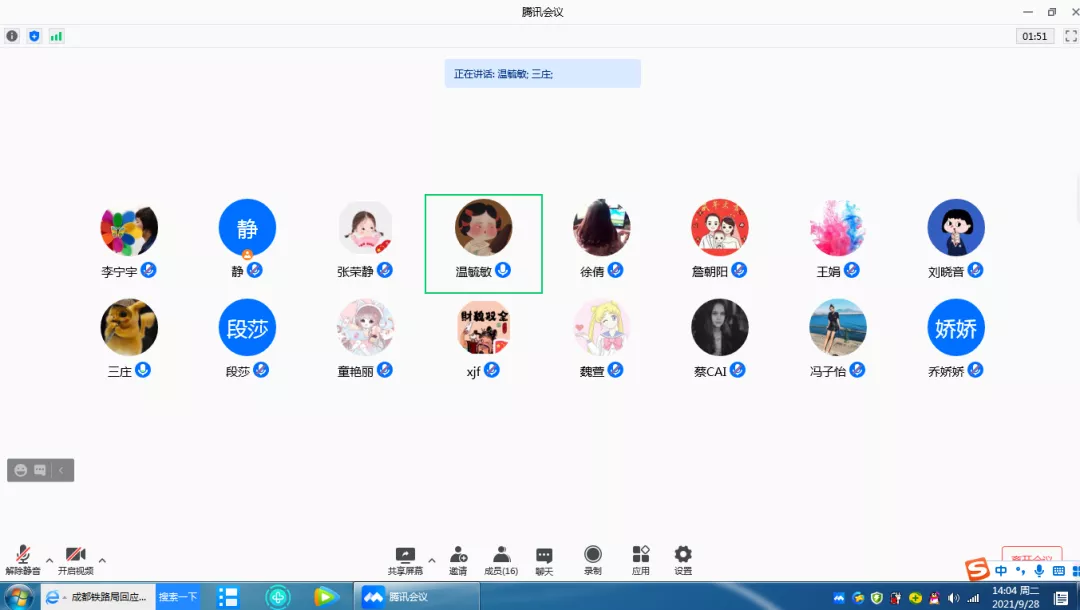
Task: Turn on camera with 开启视频
Action: 75,559
